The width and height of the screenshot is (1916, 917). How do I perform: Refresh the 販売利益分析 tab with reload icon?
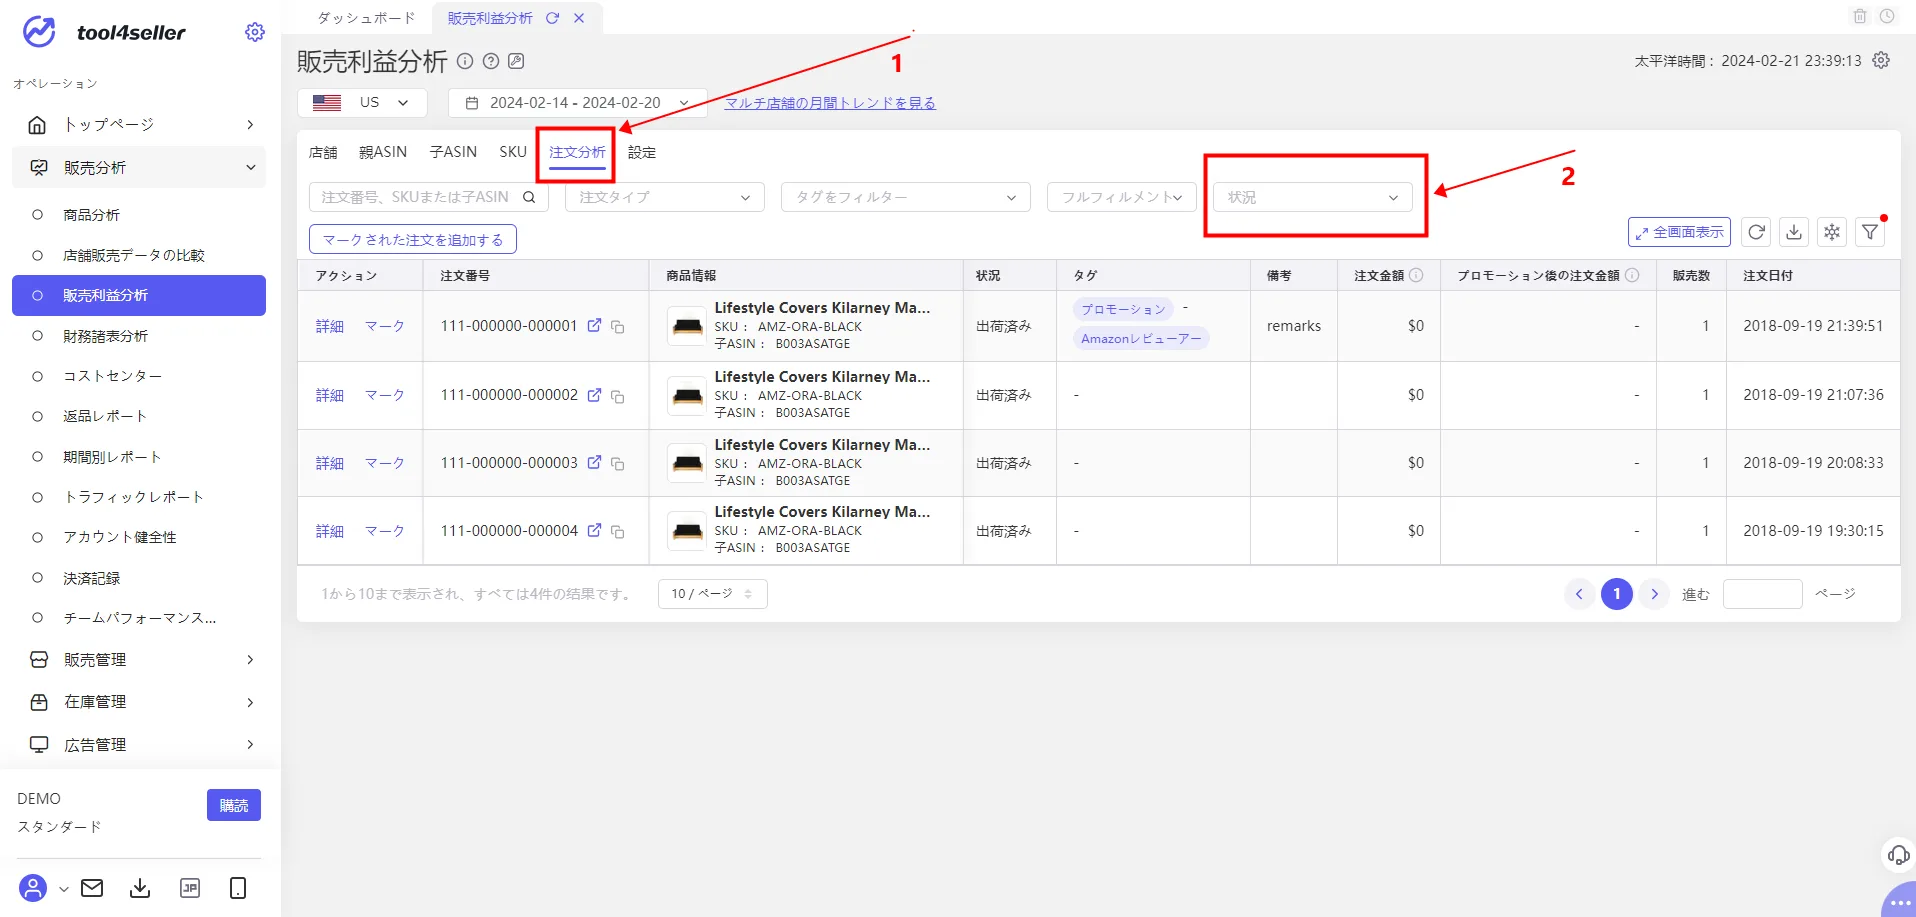click(x=552, y=18)
